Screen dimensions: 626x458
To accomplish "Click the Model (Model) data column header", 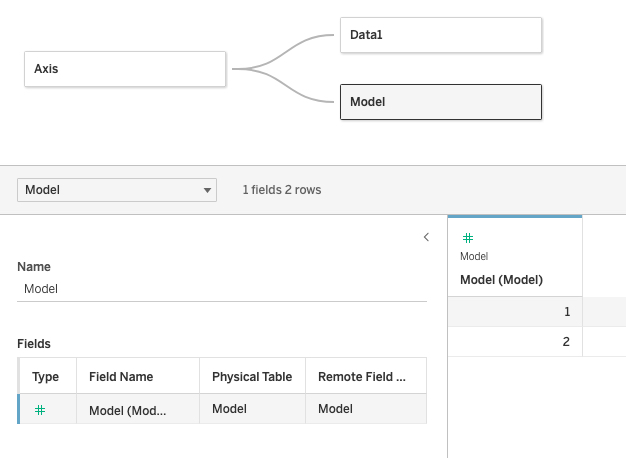I will [x=515, y=258].
